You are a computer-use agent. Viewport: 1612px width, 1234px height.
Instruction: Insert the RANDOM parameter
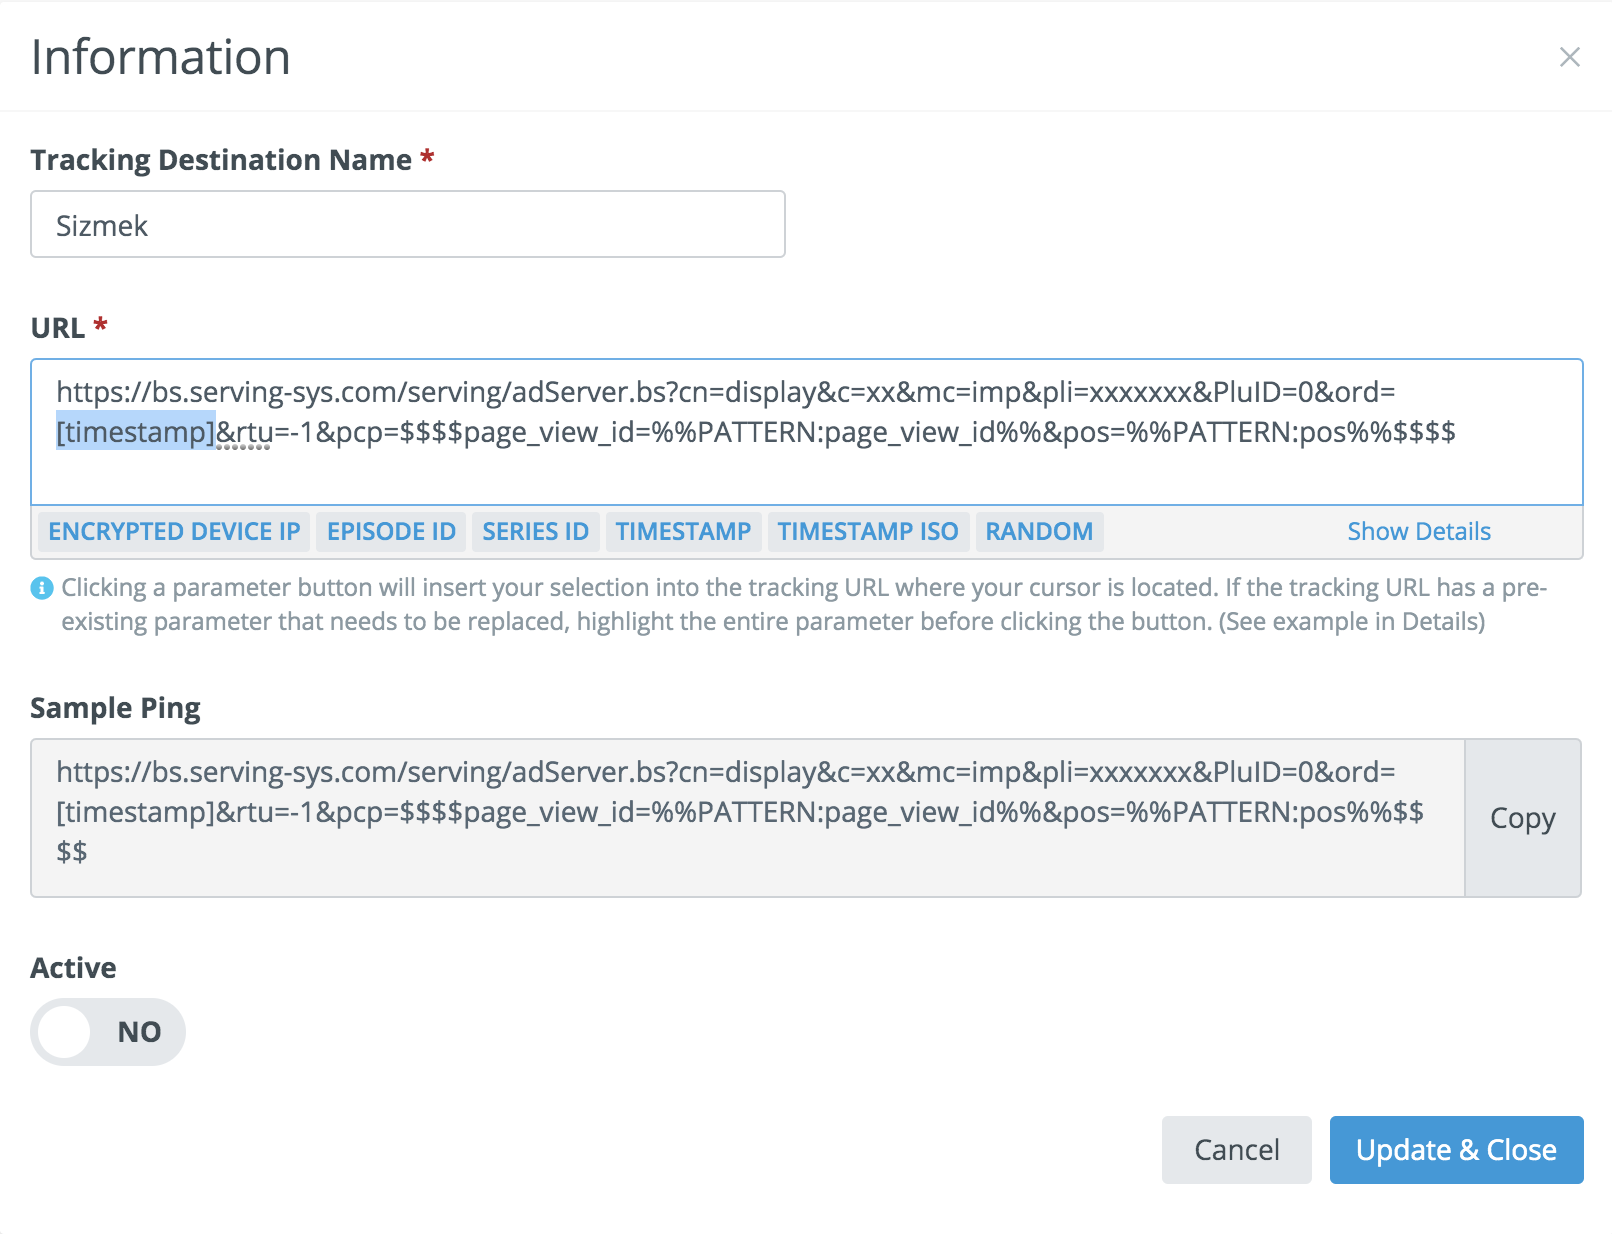[1039, 532]
